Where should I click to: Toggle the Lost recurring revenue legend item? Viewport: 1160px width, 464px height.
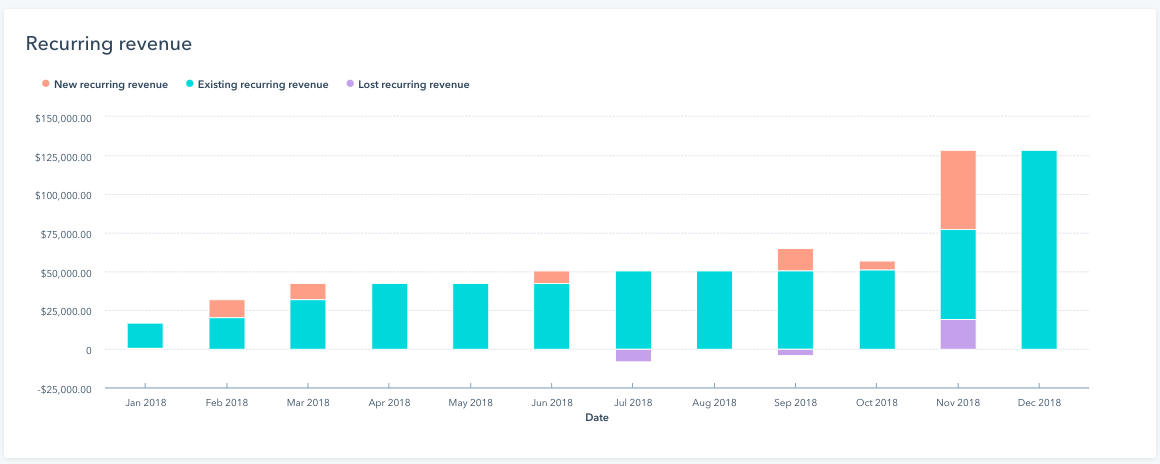click(413, 85)
